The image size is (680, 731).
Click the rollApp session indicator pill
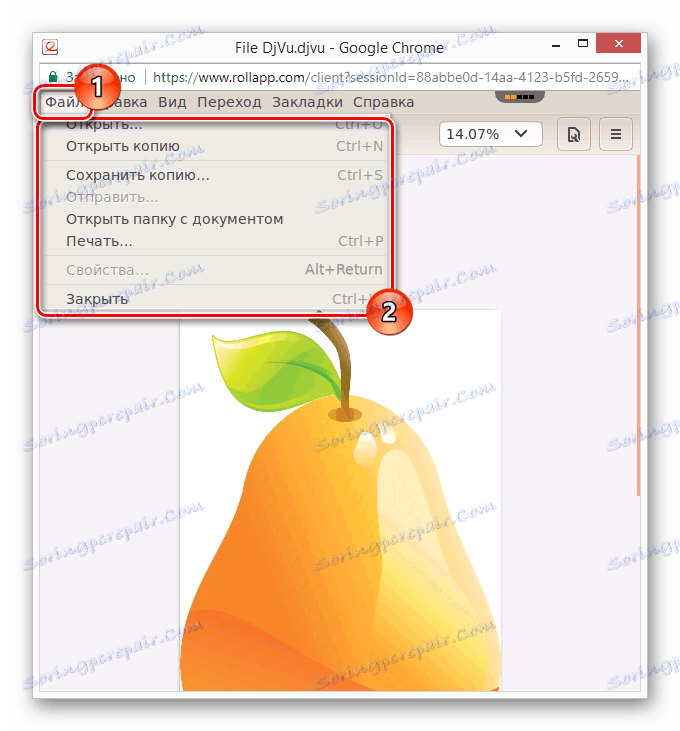click(520, 97)
